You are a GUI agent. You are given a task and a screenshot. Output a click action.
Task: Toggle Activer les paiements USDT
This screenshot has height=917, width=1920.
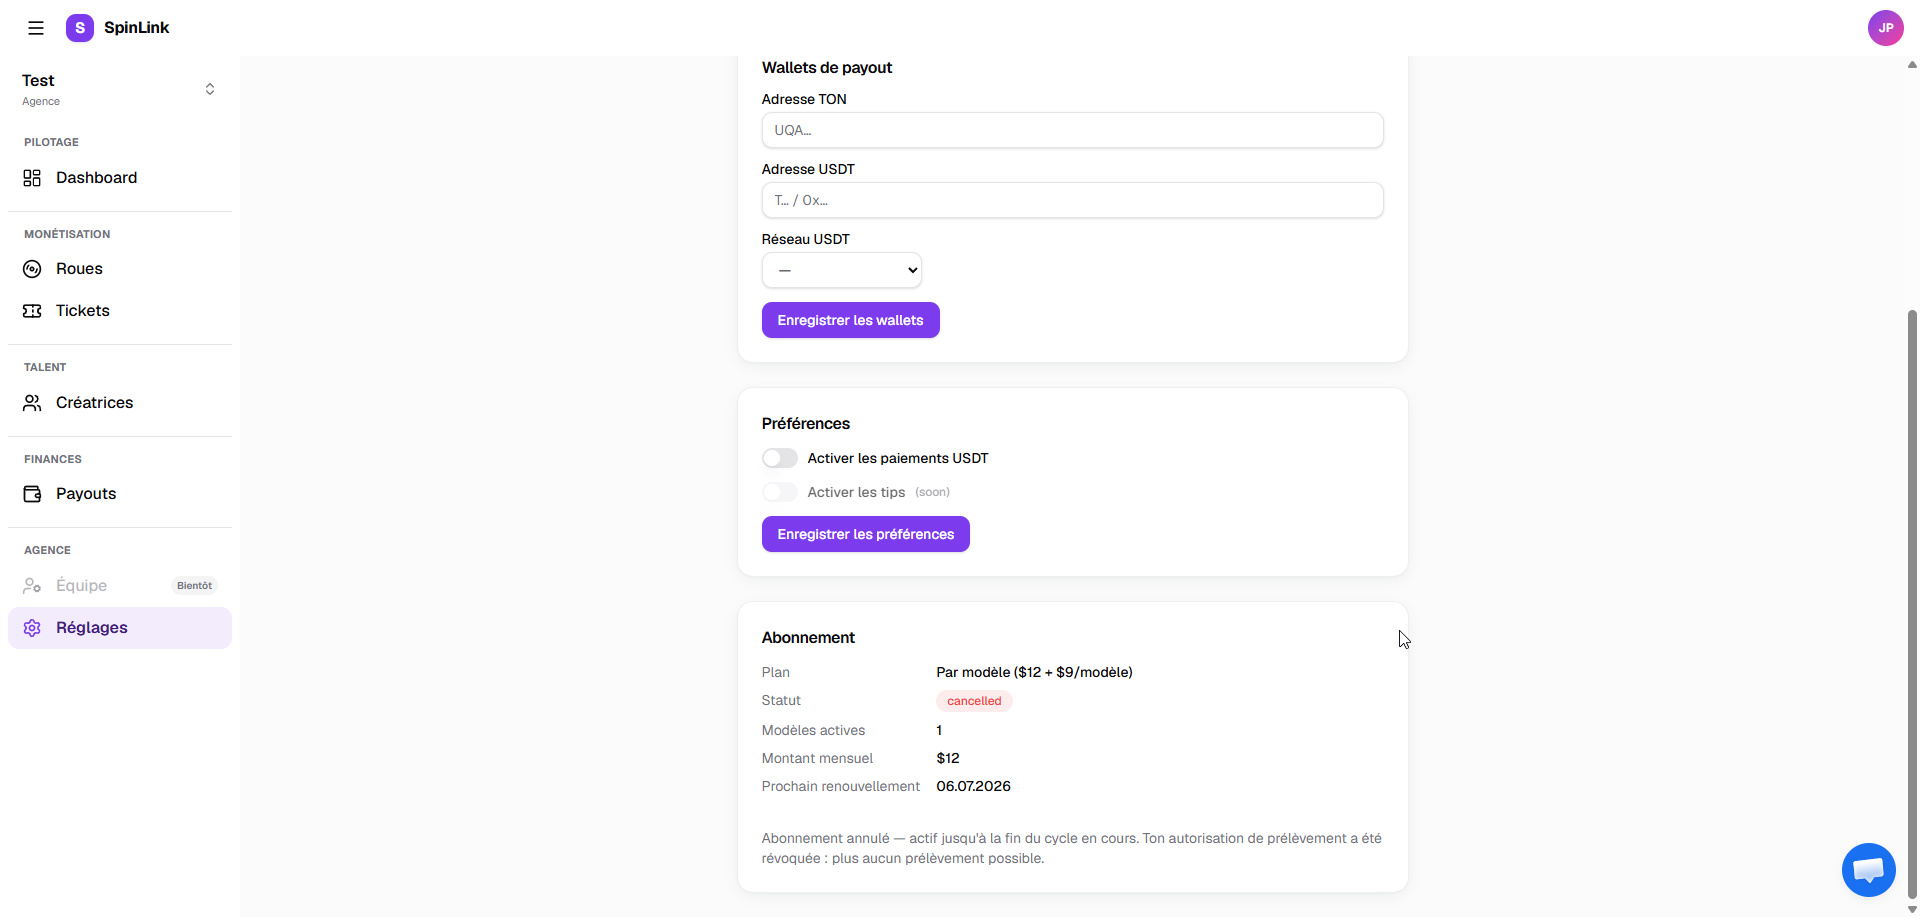[x=780, y=458]
